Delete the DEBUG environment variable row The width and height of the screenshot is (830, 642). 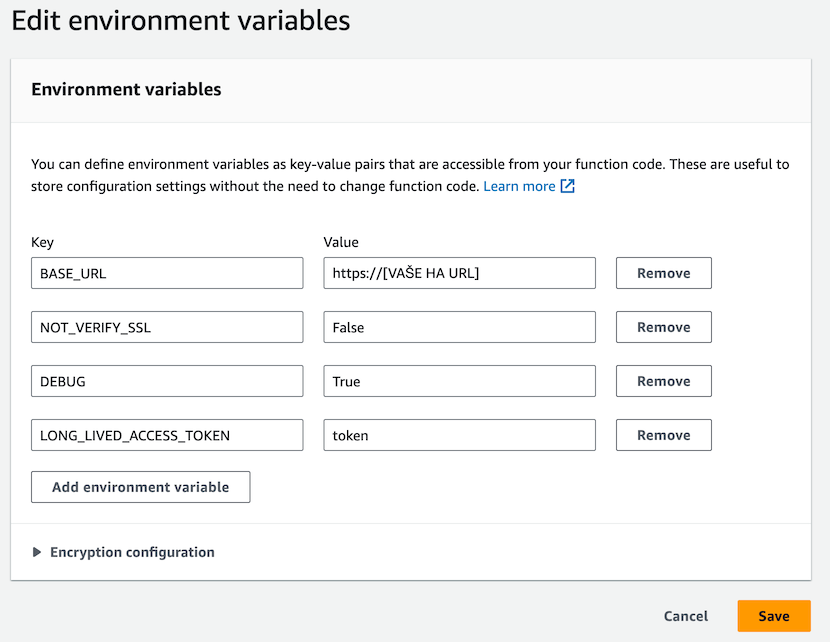click(663, 381)
